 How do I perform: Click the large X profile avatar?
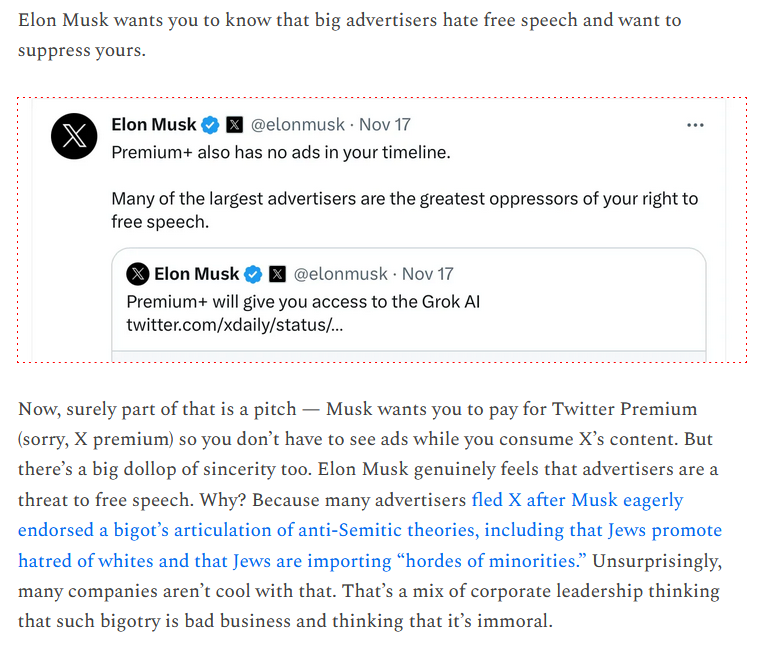point(74,137)
